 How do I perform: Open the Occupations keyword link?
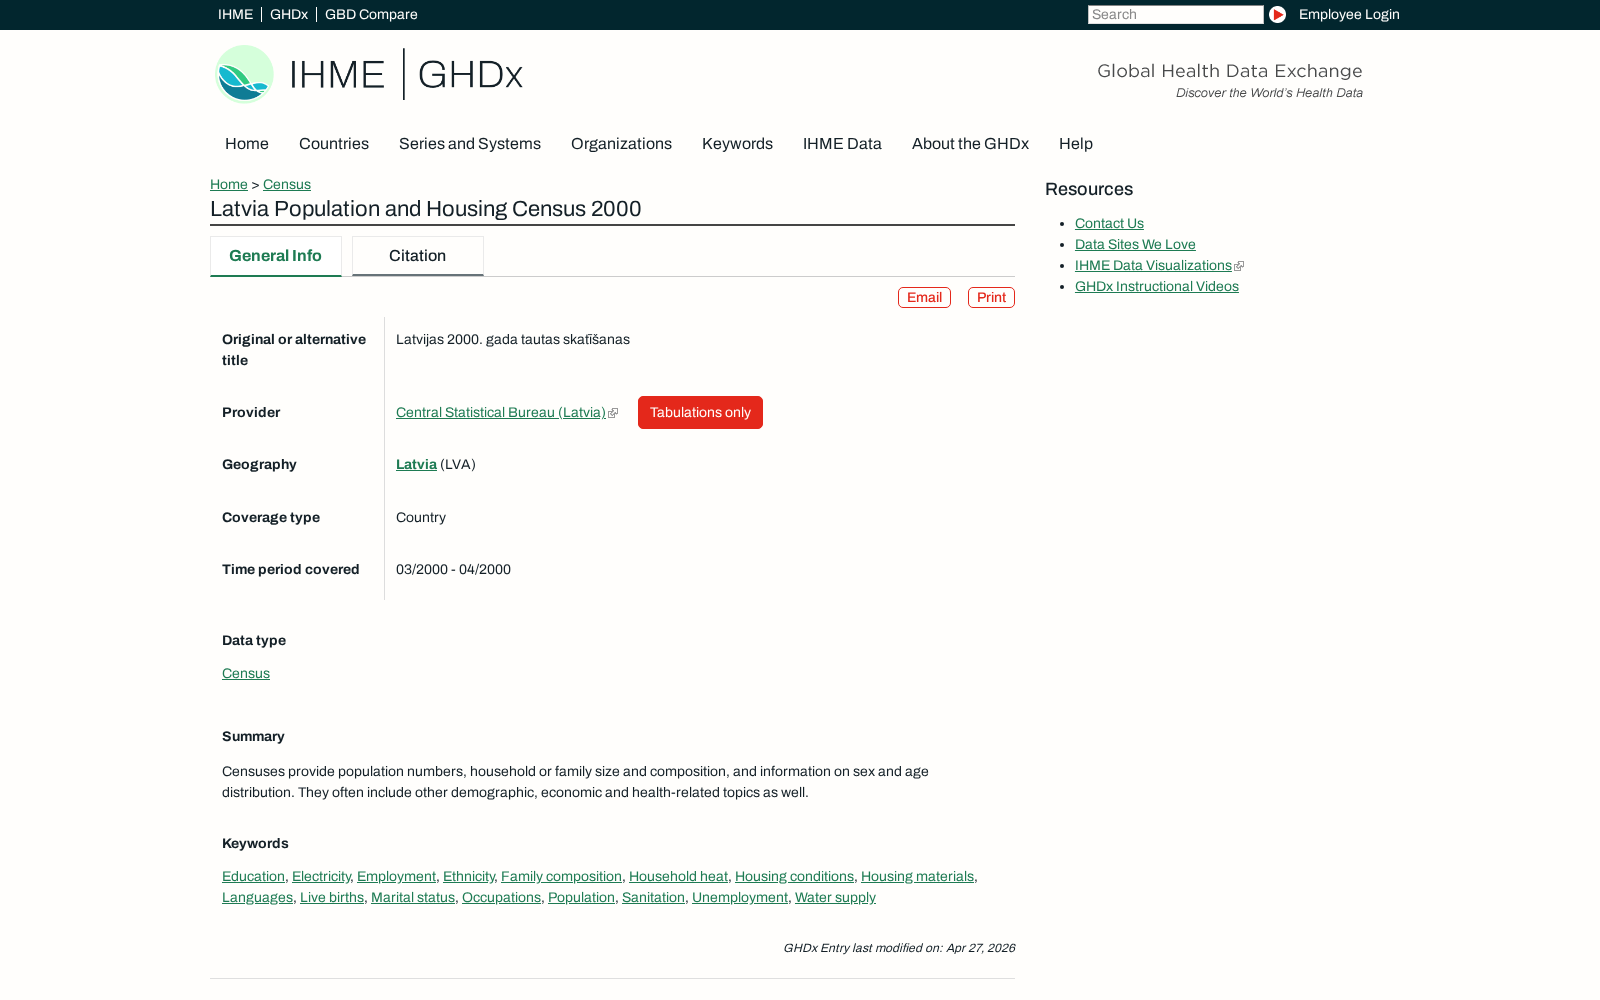click(x=501, y=898)
